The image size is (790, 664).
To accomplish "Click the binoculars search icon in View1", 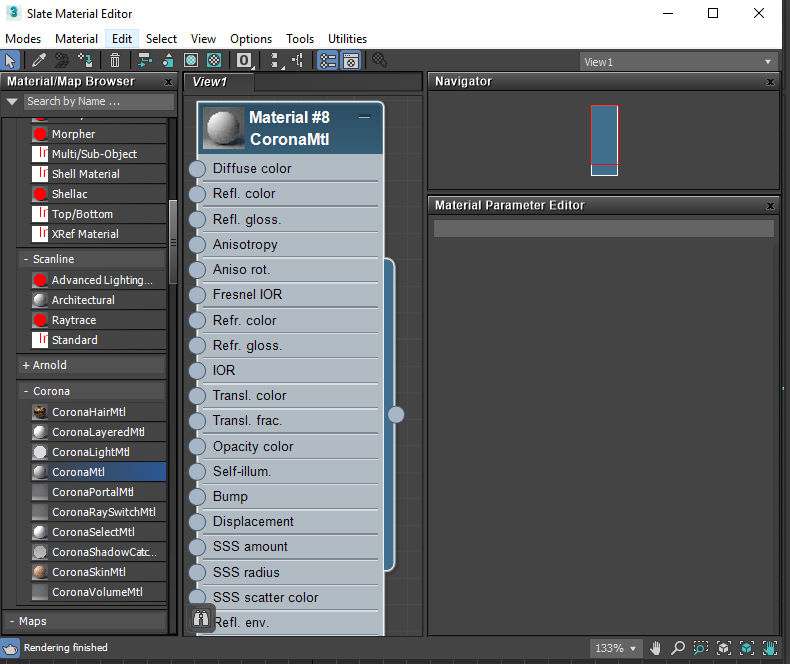I will coord(200,618).
